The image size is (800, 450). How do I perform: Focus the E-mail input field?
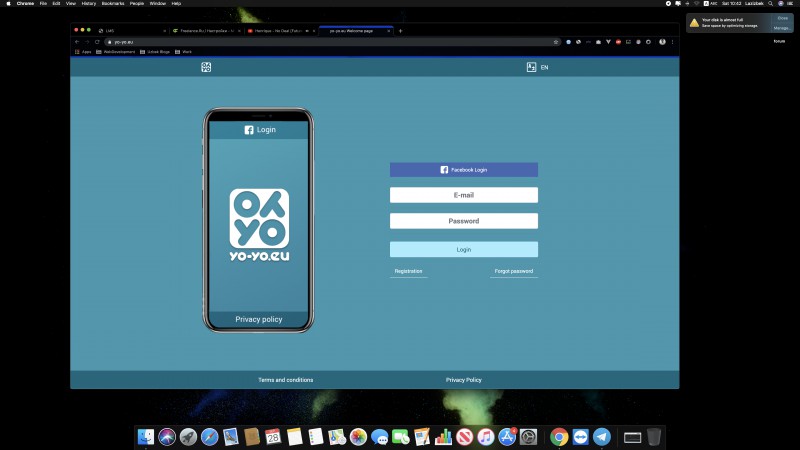point(464,195)
